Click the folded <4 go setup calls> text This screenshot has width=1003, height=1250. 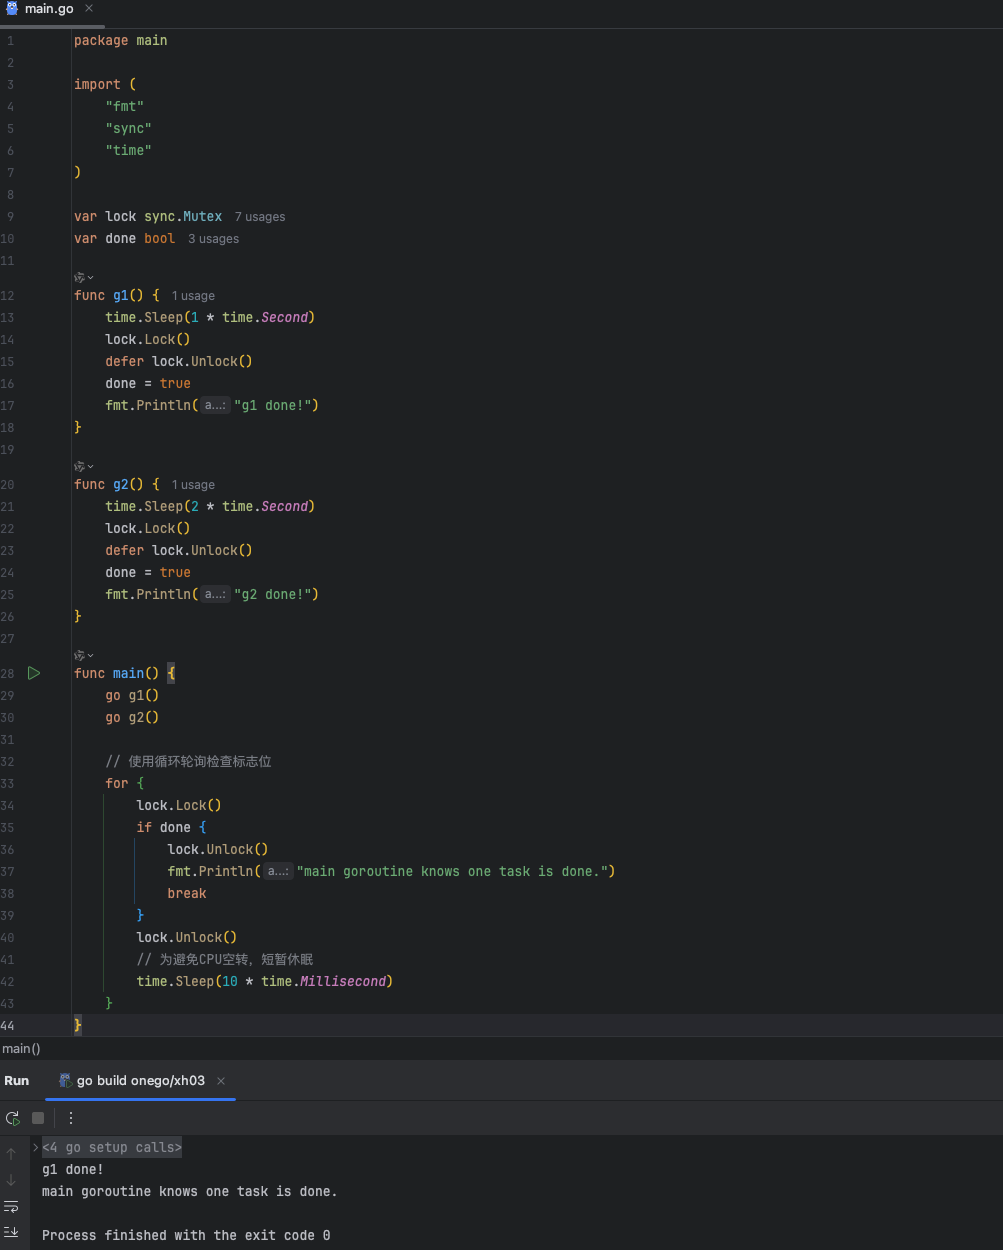pyautogui.click(x=112, y=1147)
